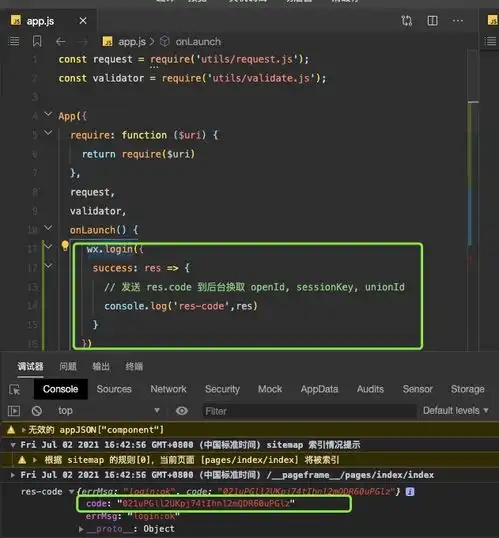Open the Default levels dropdown
This screenshot has height=538, width=499.
455,411
